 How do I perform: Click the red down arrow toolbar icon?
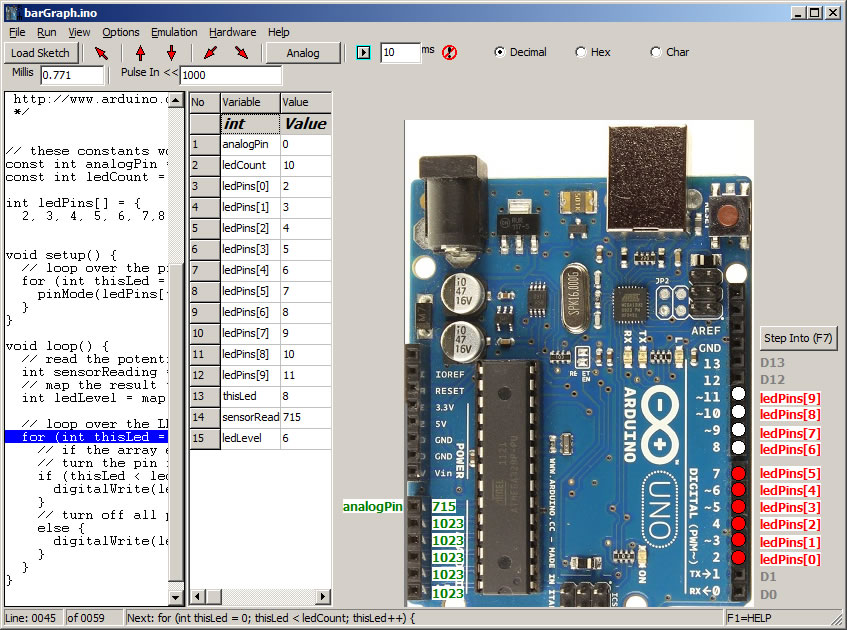171,53
